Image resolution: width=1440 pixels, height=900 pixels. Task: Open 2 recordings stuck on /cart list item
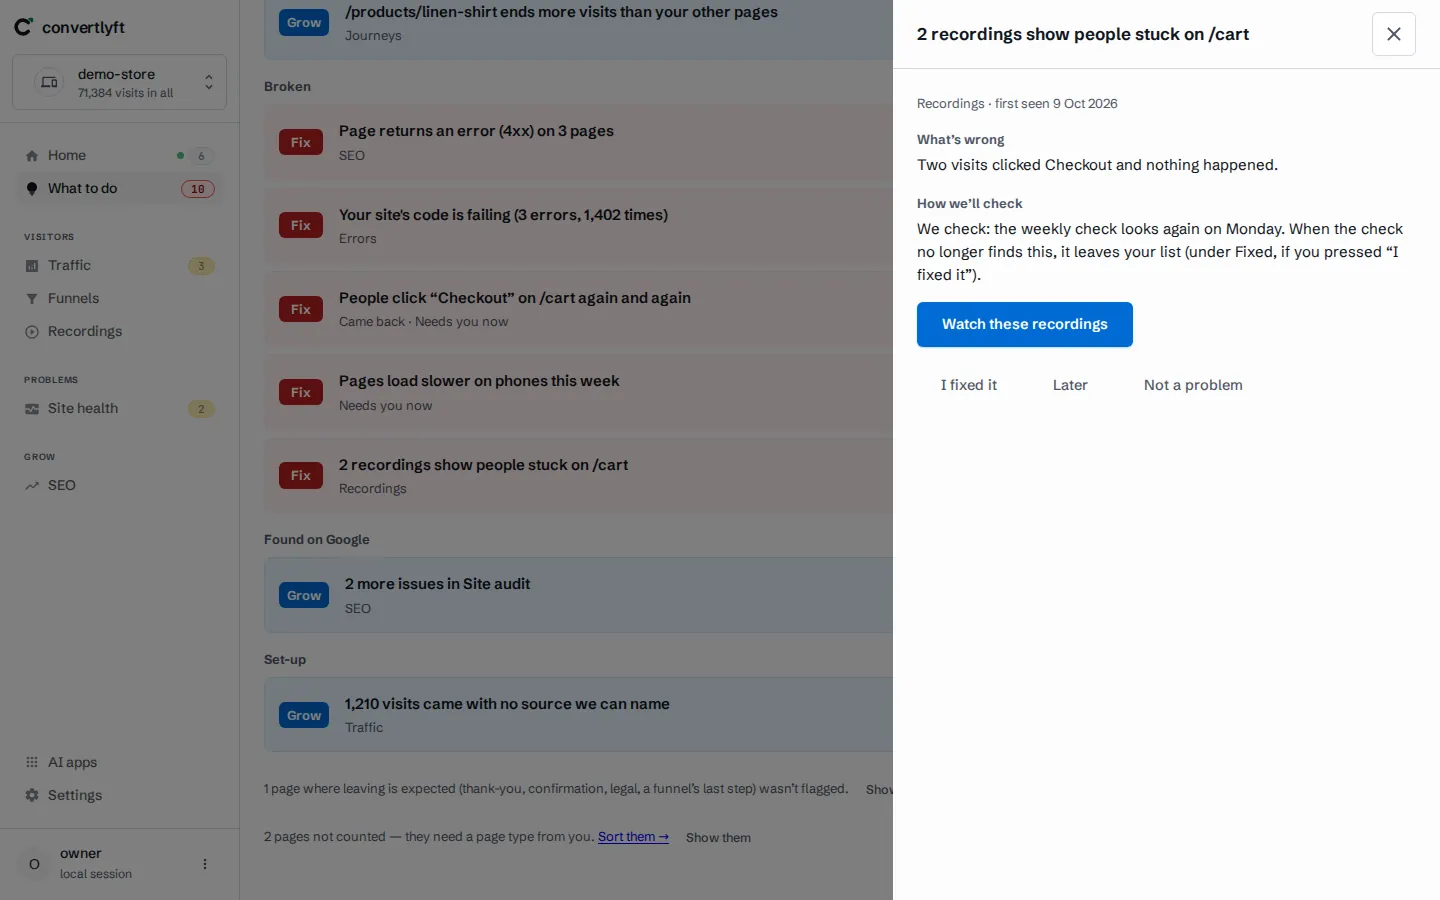pos(579,476)
